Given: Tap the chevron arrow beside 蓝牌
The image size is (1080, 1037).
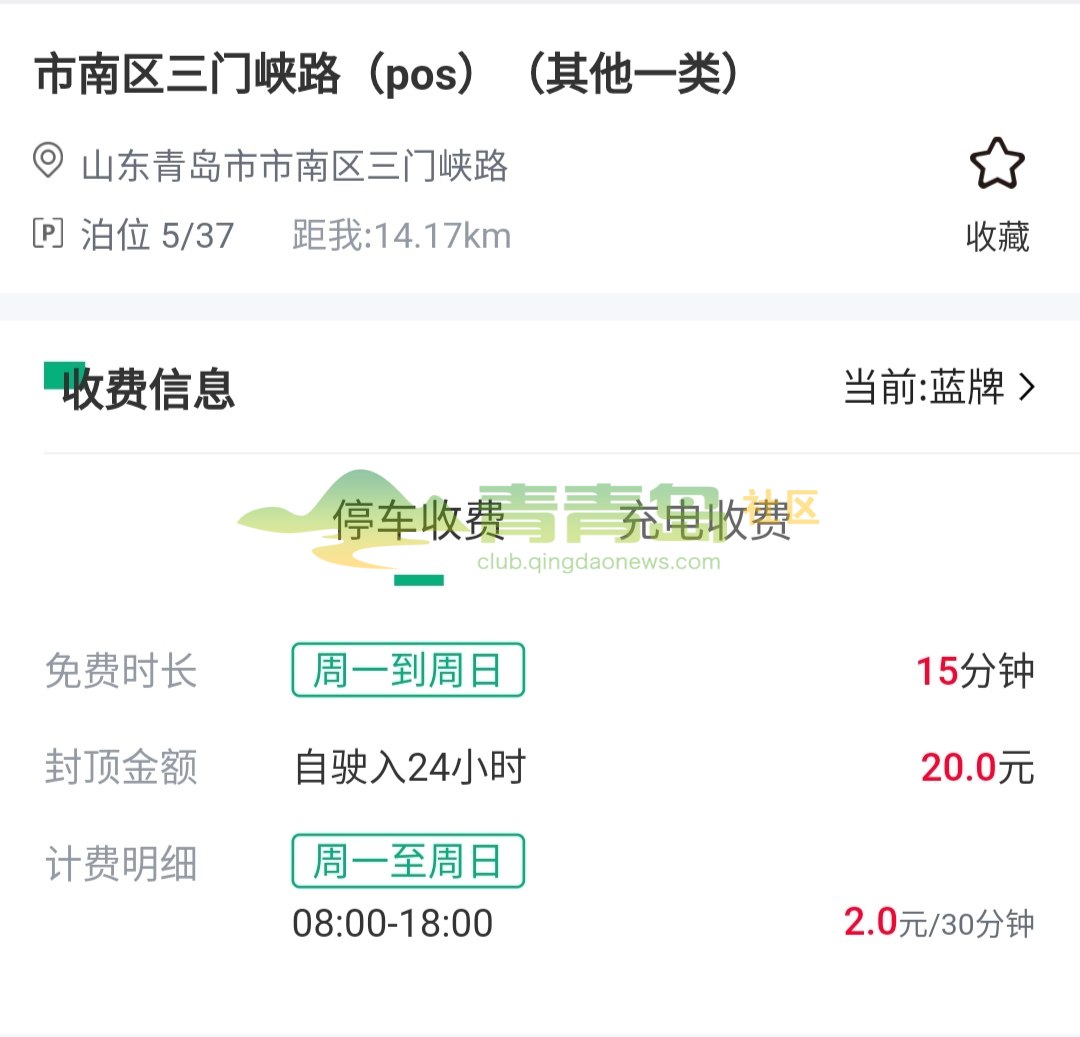Looking at the screenshot, I should tap(1026, 388).
